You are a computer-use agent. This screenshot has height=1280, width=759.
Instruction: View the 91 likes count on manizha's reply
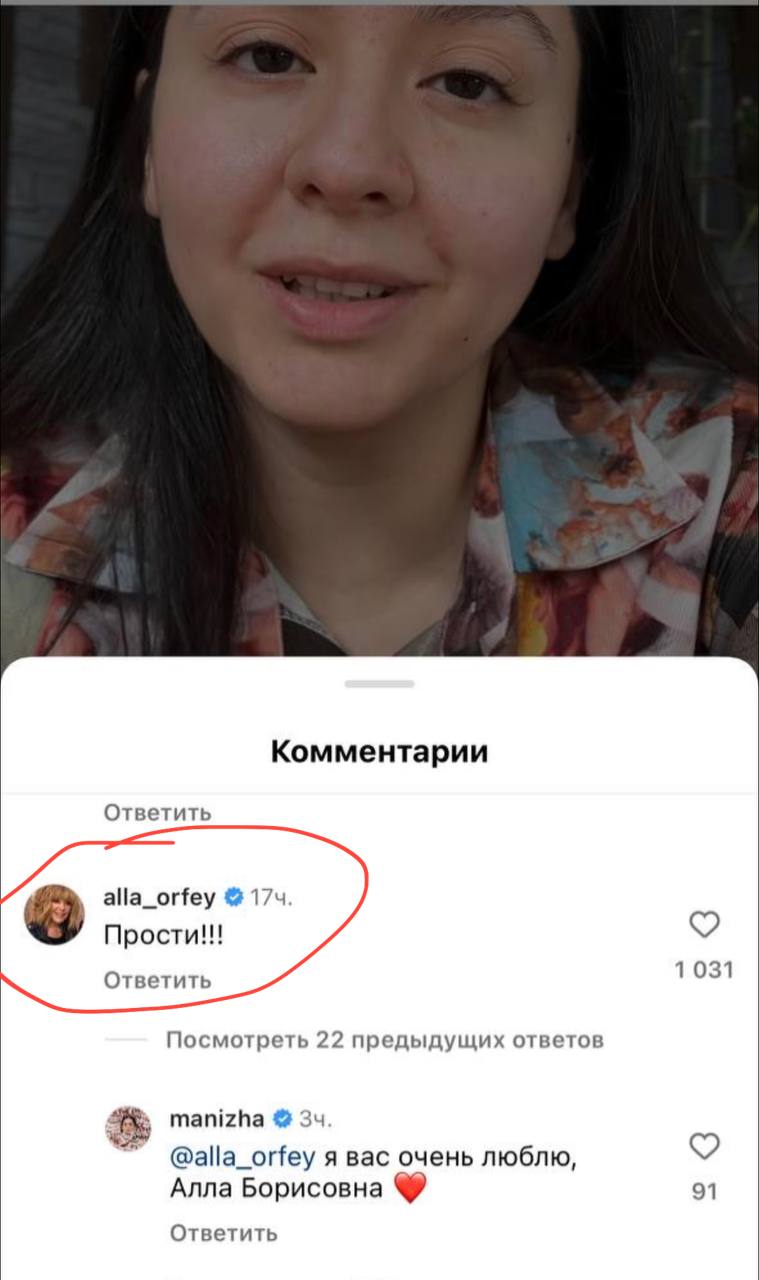(x=705, y=1192)
